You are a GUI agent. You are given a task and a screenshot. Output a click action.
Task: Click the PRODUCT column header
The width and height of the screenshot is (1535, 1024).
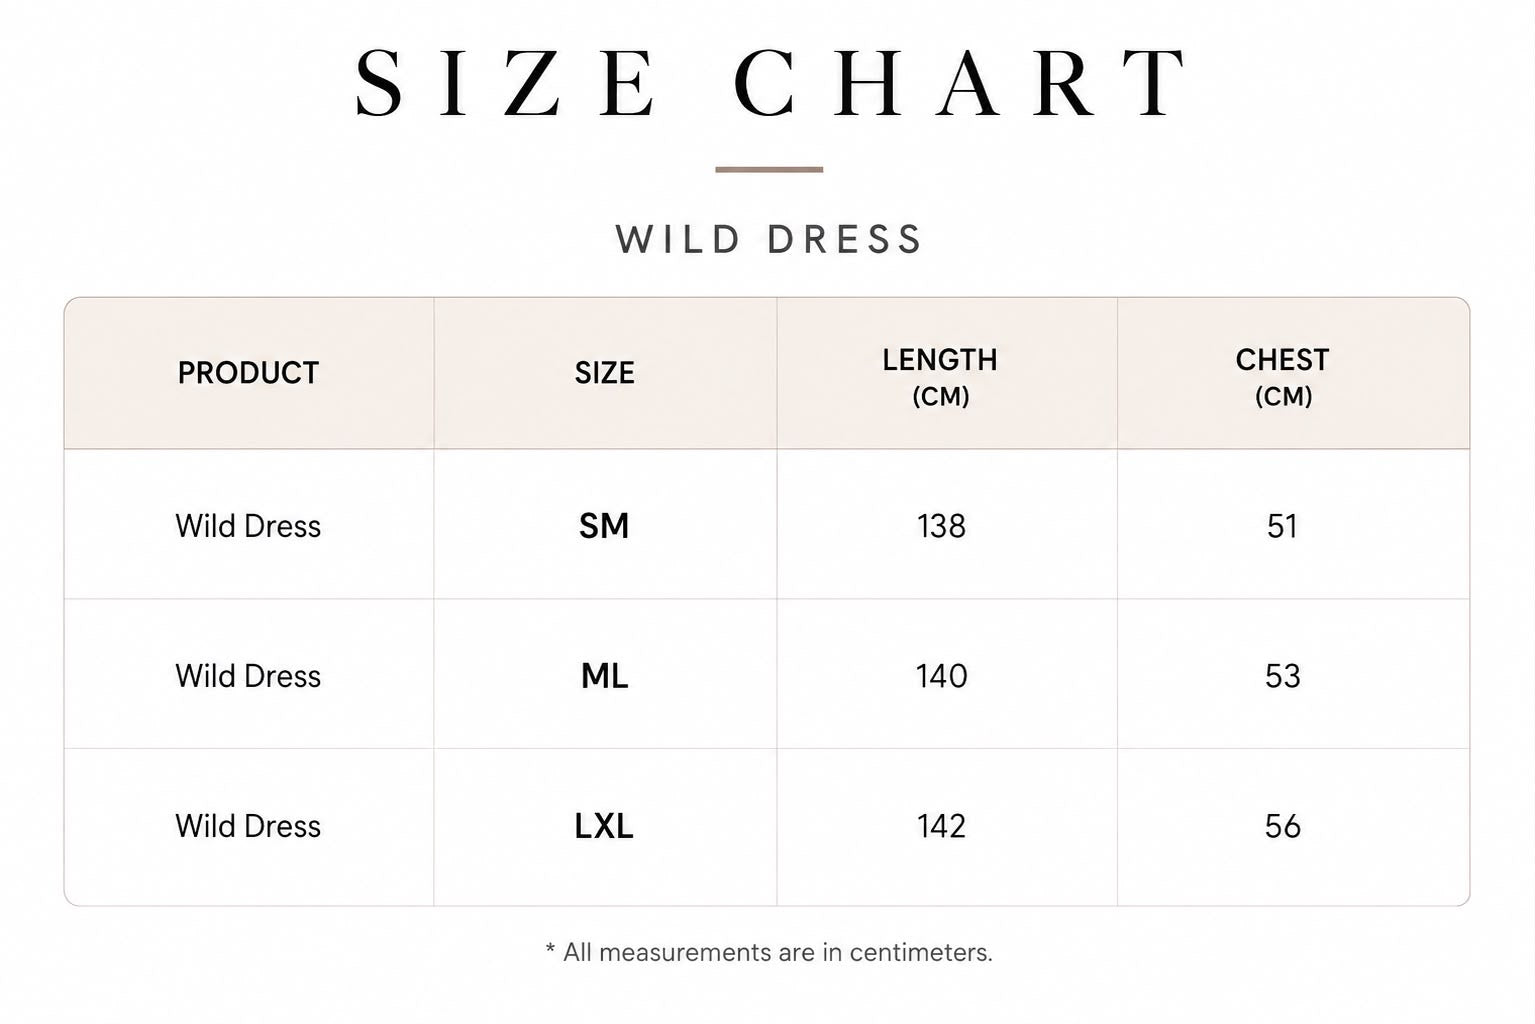248,373
